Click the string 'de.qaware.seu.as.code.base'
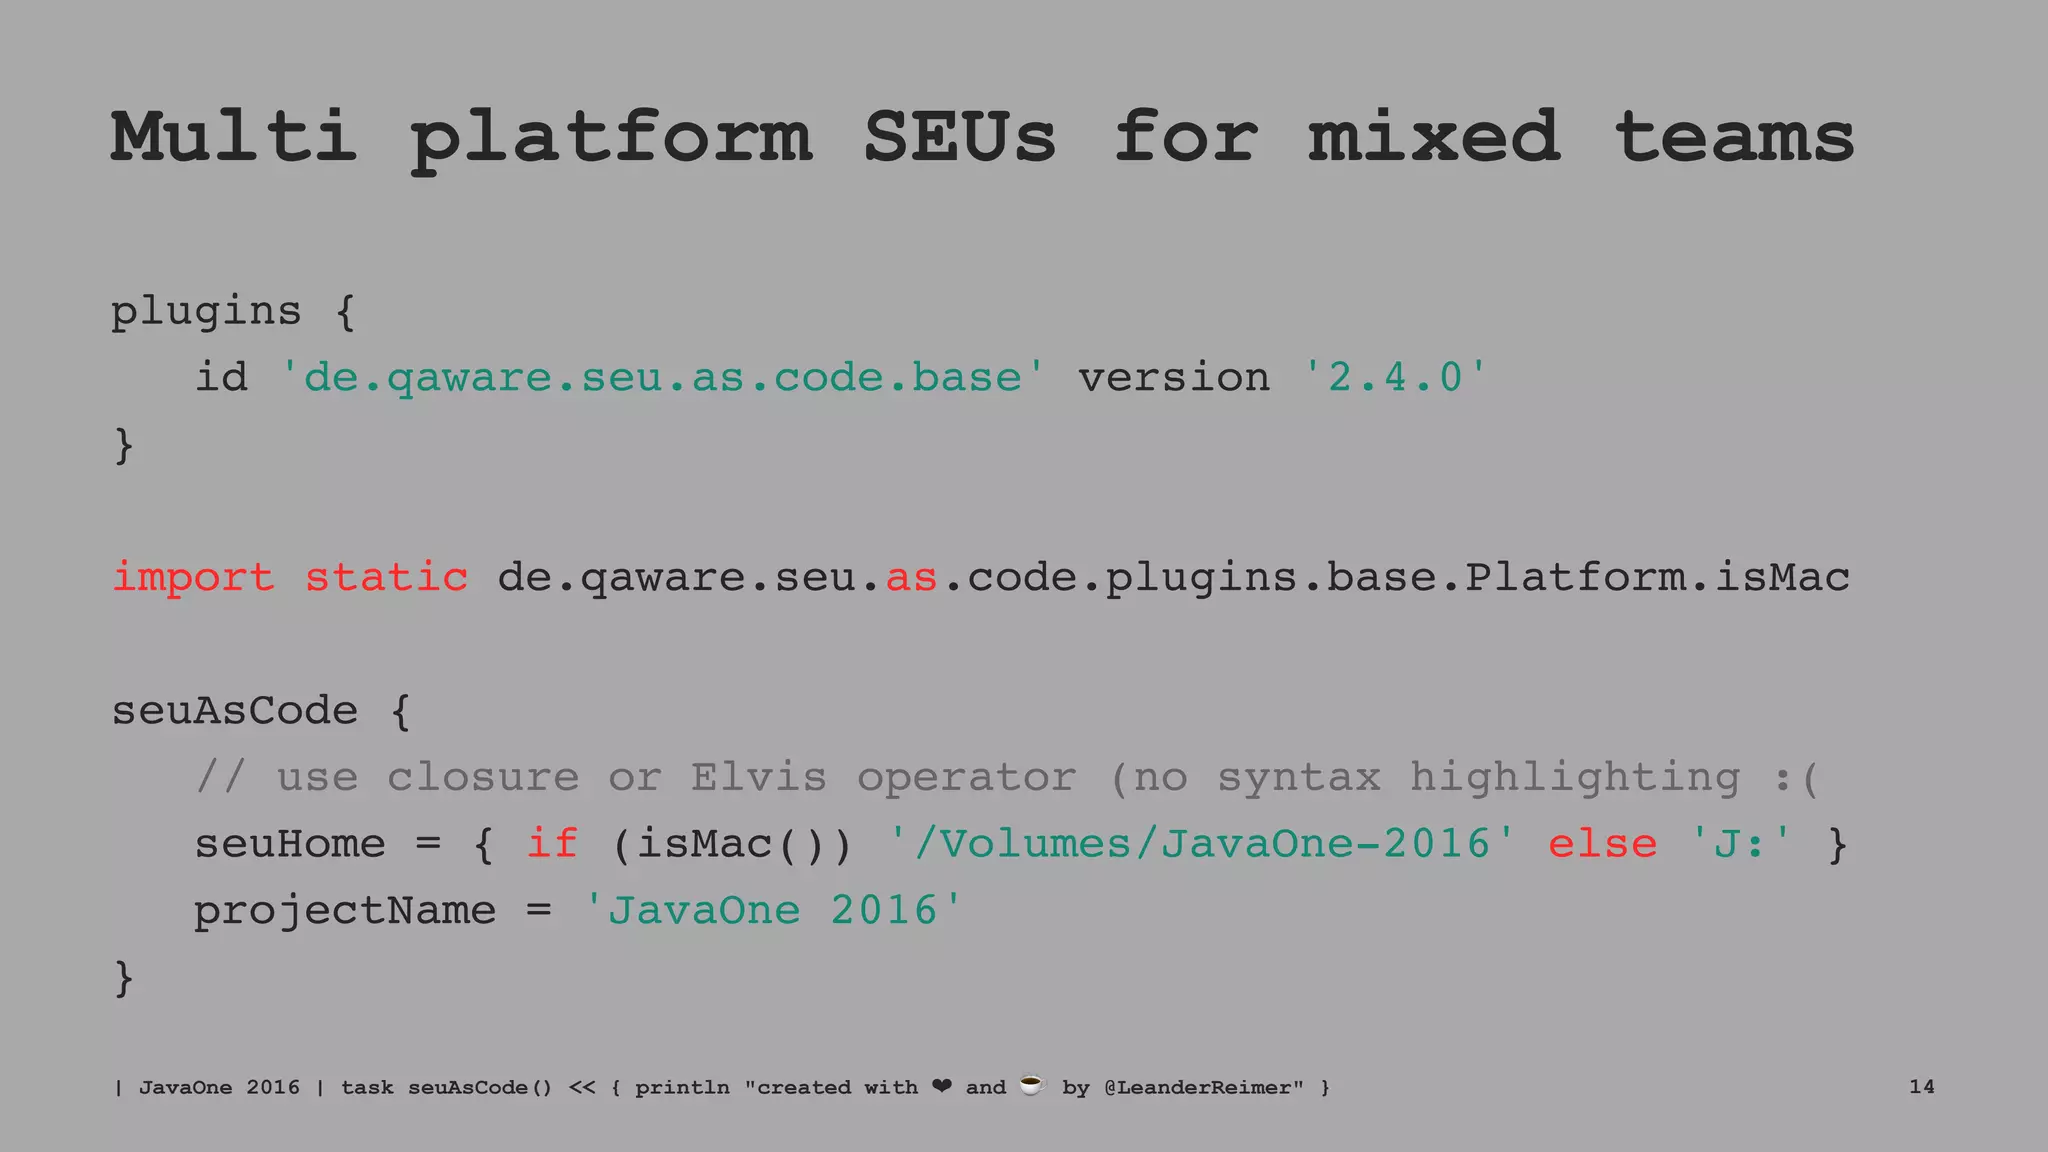The image size is (2048, 1152). coord(663,378)
